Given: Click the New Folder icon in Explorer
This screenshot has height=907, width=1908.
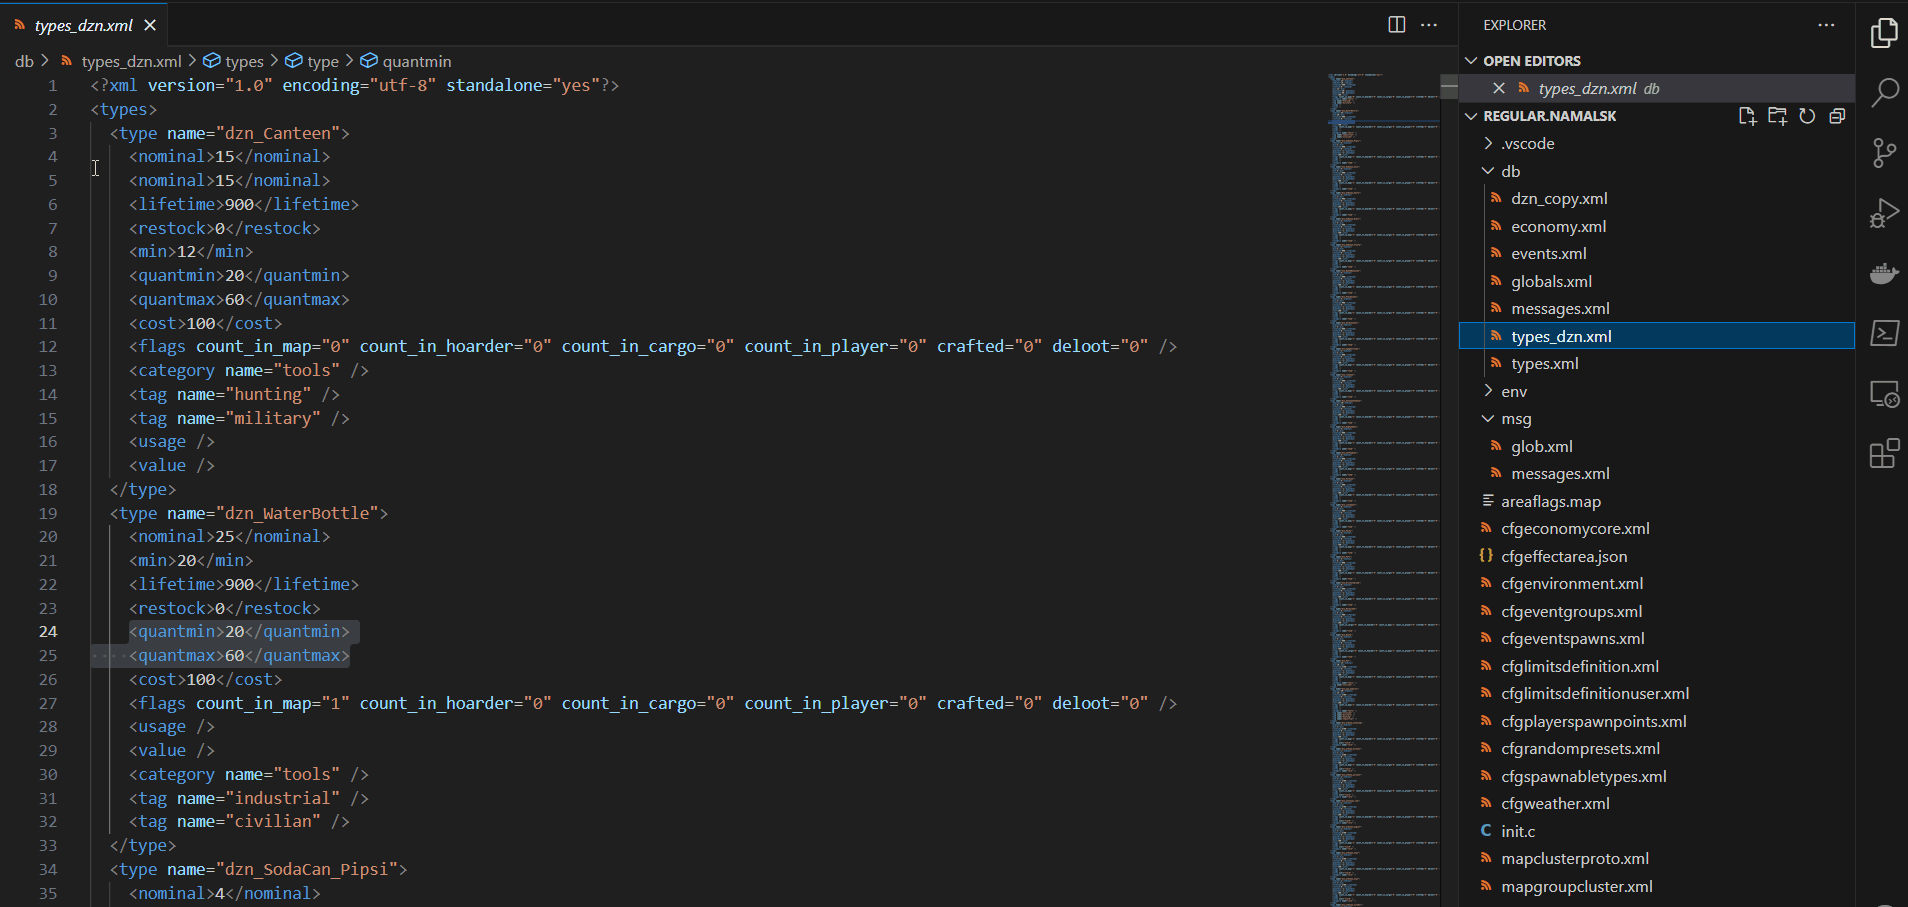Looking at the screenshot, I should [x=1777, y=116].
